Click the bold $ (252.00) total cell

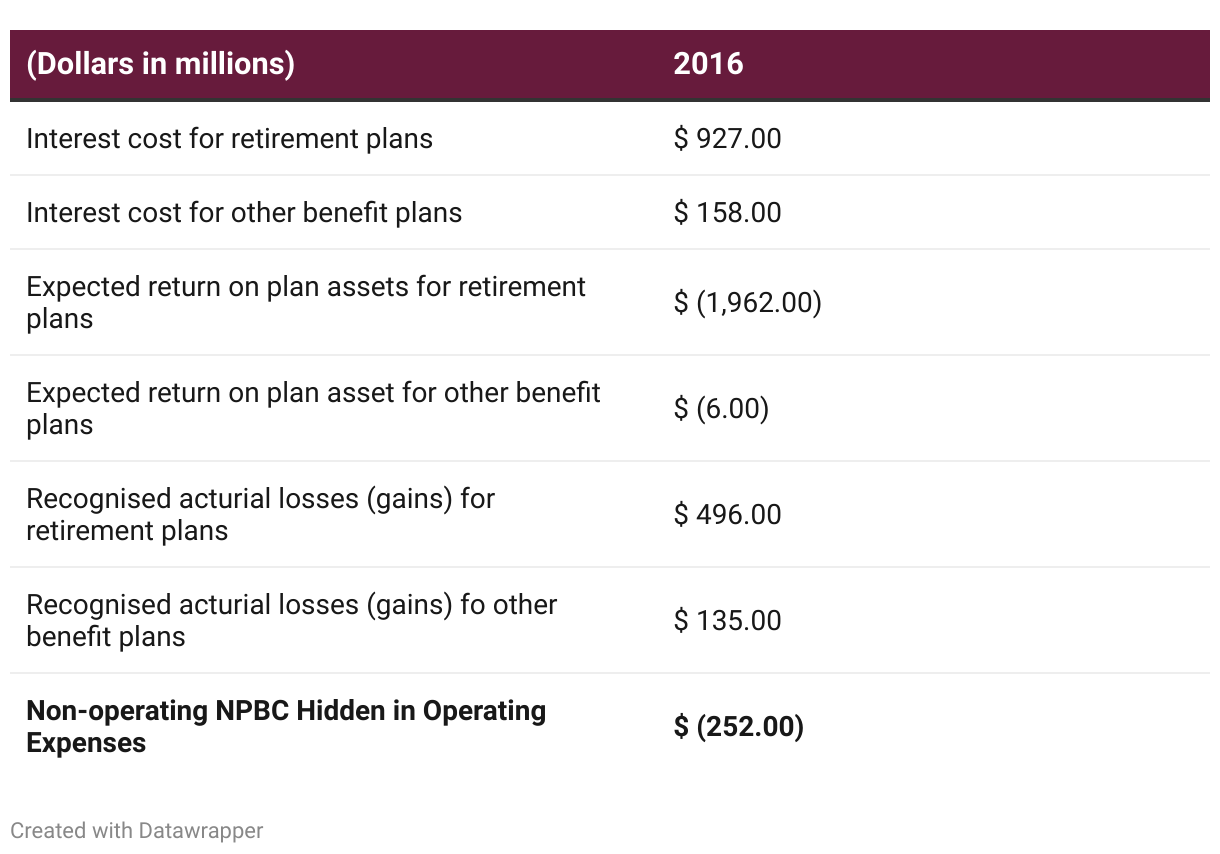click(738, 726)
